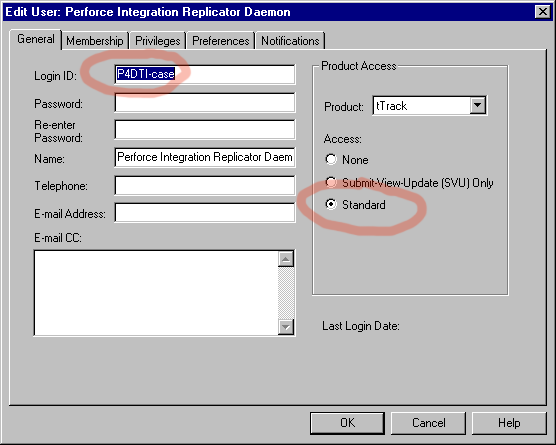
Task: Select the None access option
Action: [347, 160]
